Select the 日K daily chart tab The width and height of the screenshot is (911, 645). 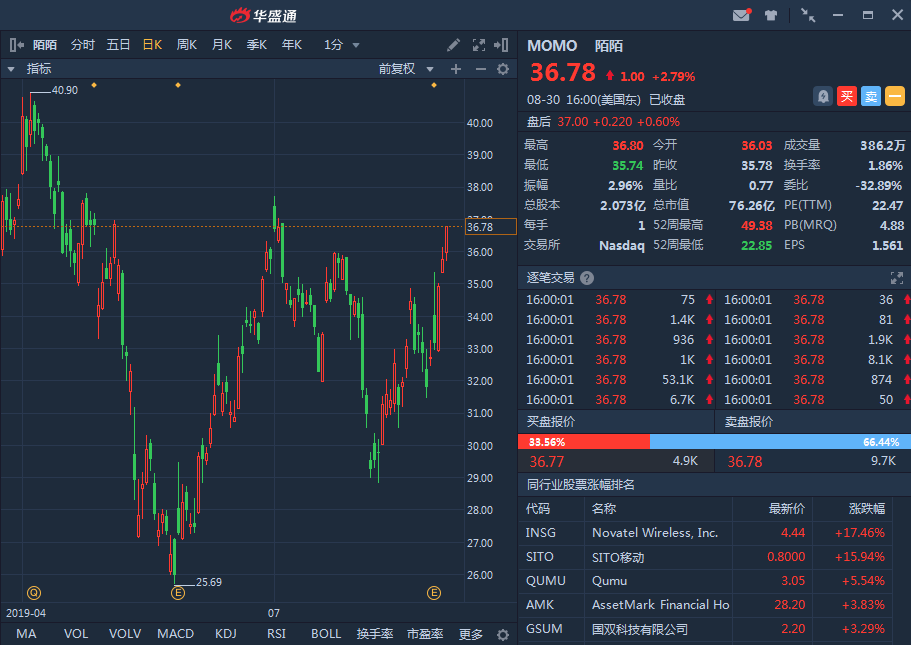tap(152, 45)
